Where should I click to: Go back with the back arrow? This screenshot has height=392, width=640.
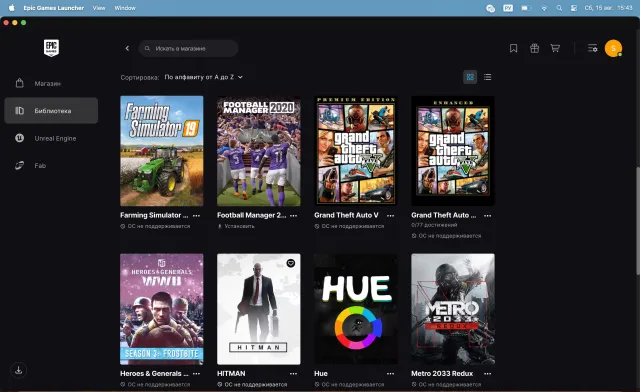(x=127, y=48)
